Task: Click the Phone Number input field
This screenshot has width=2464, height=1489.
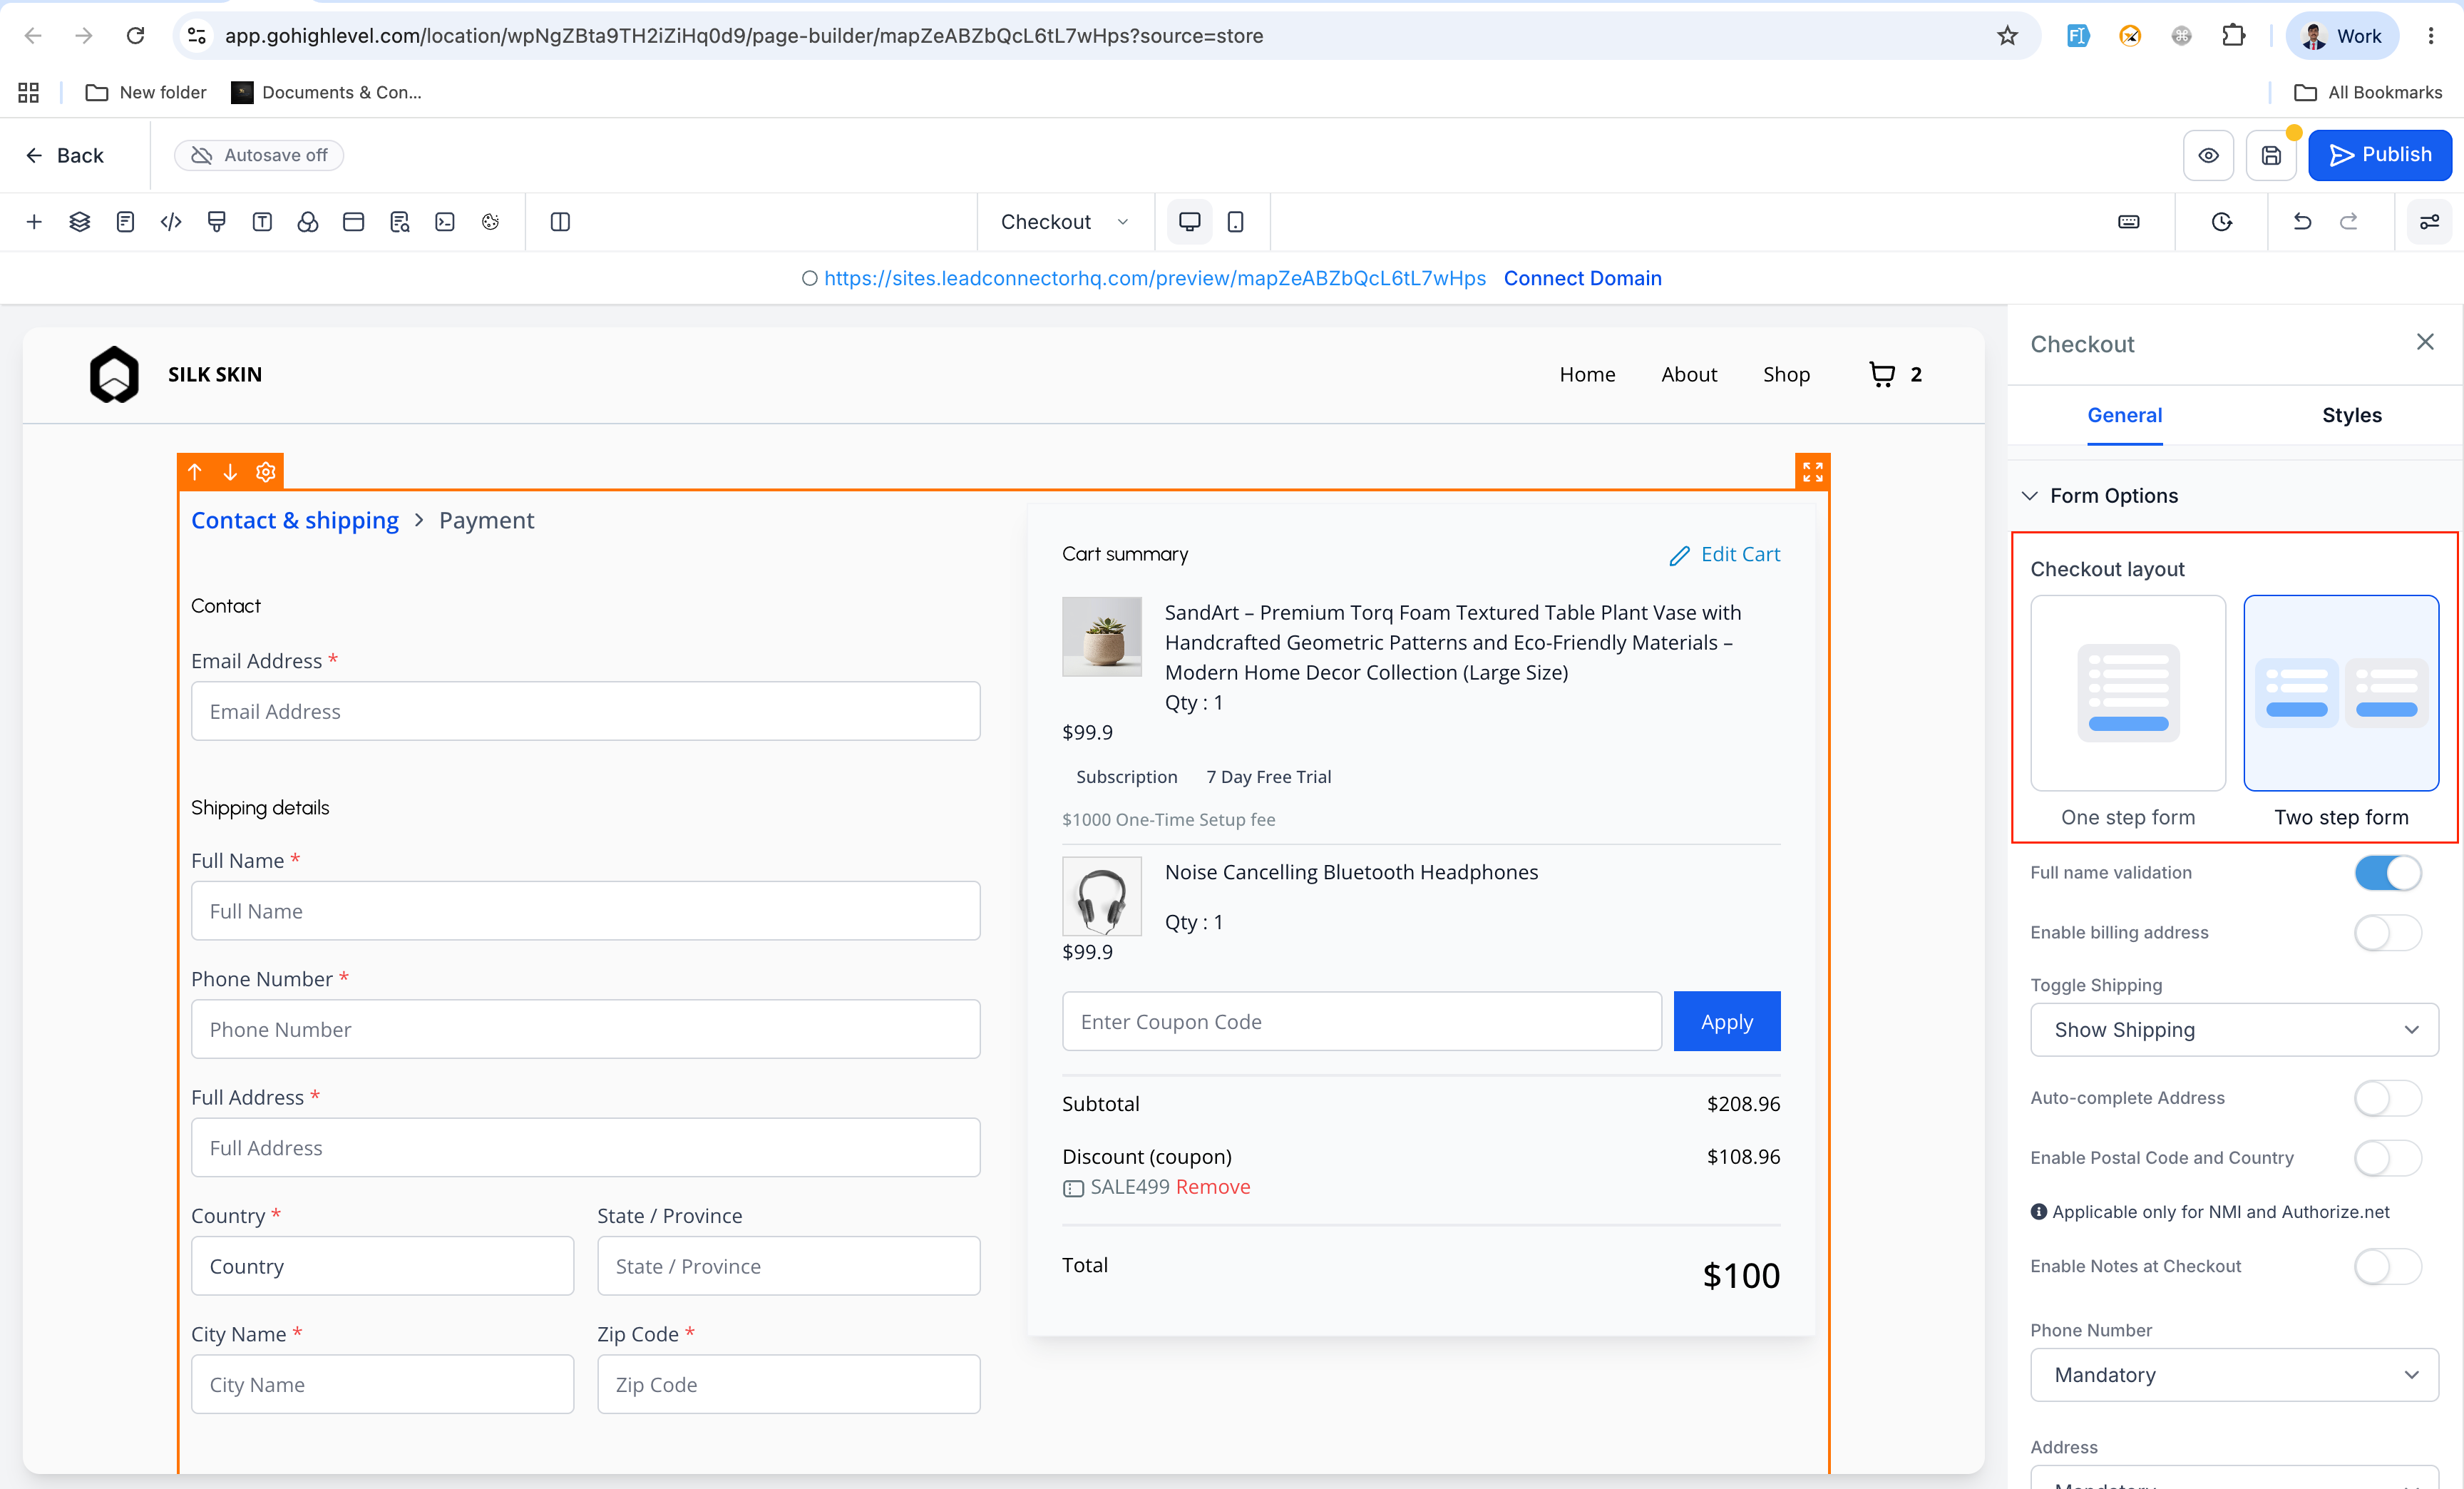Action: (585, 1029)
